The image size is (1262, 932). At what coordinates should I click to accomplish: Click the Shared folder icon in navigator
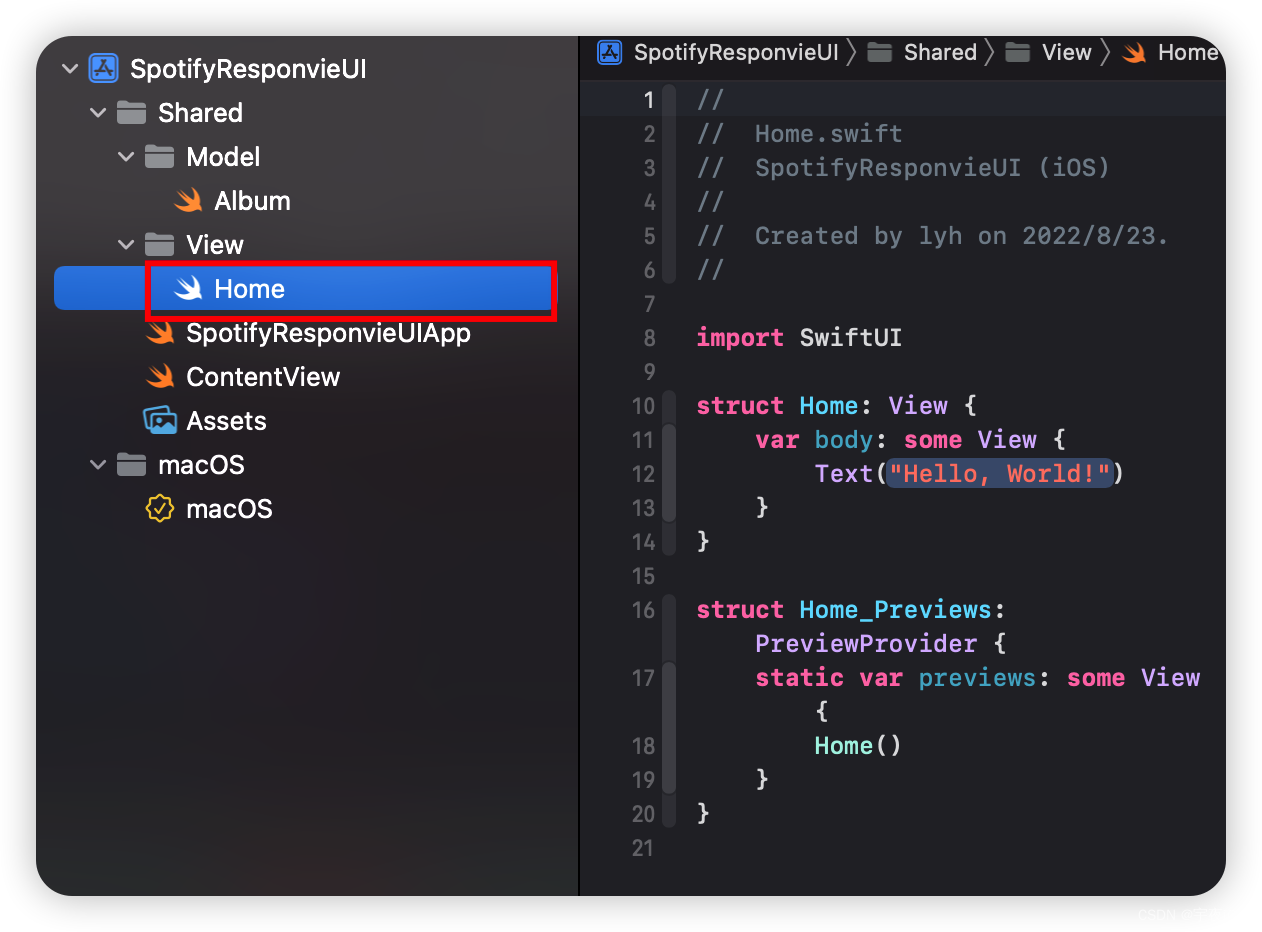tap(131, 112)
